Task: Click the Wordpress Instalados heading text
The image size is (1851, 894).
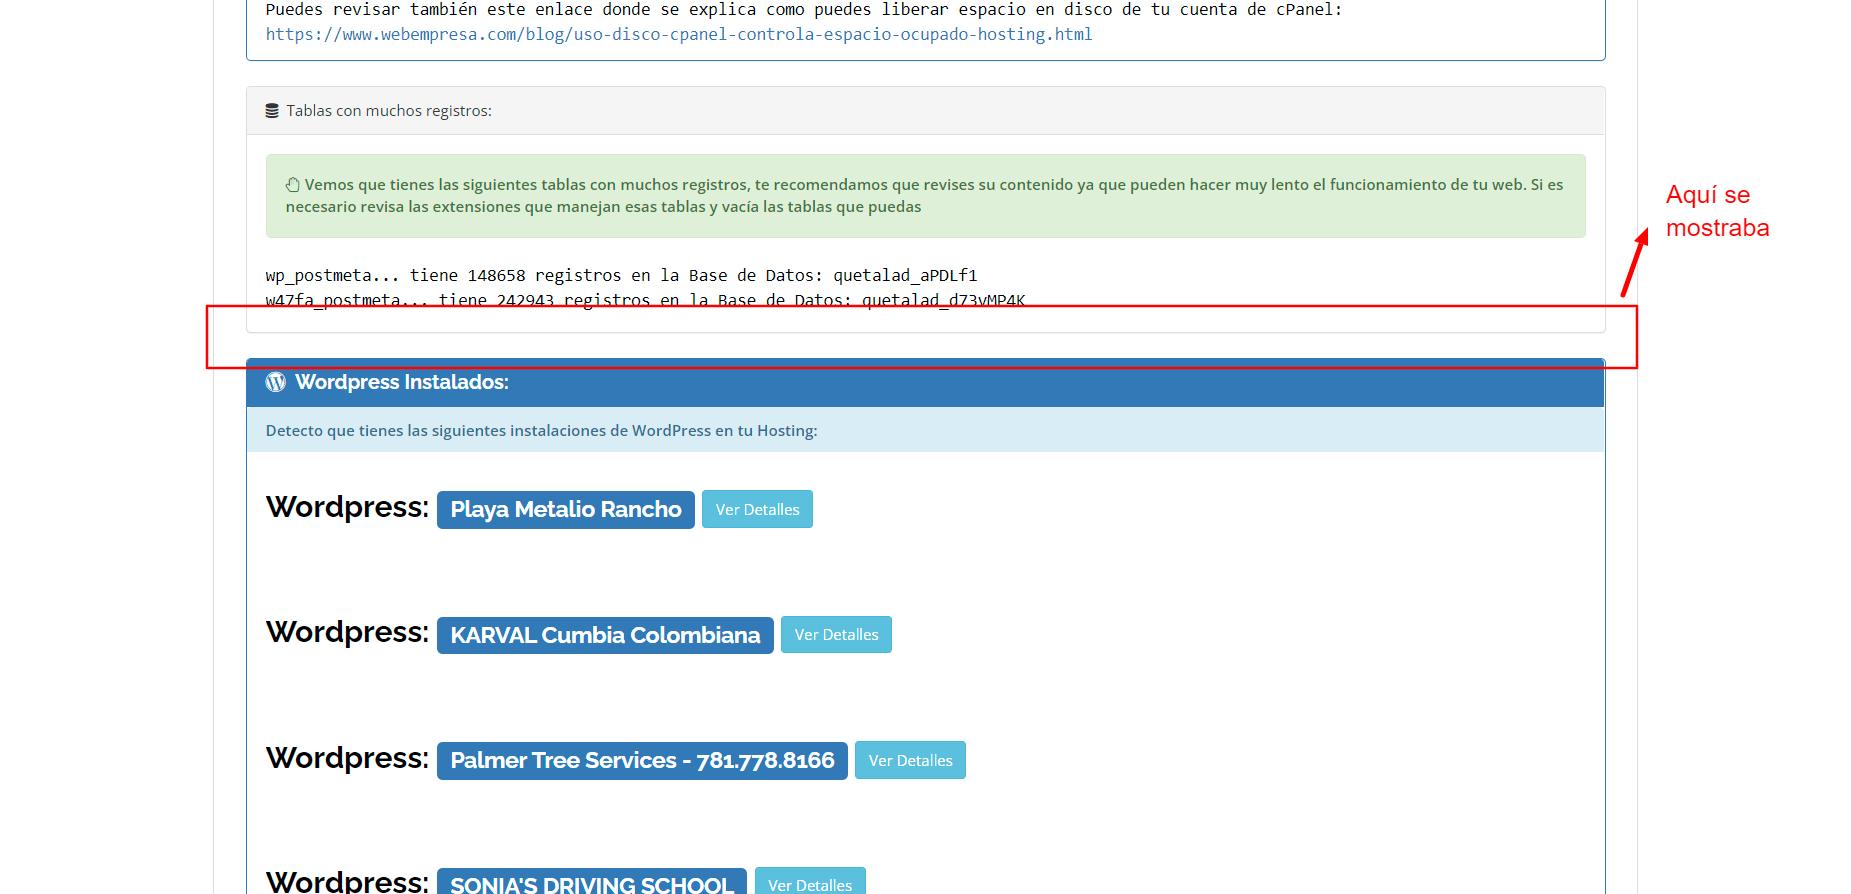Action: click(x=402, y=382)
